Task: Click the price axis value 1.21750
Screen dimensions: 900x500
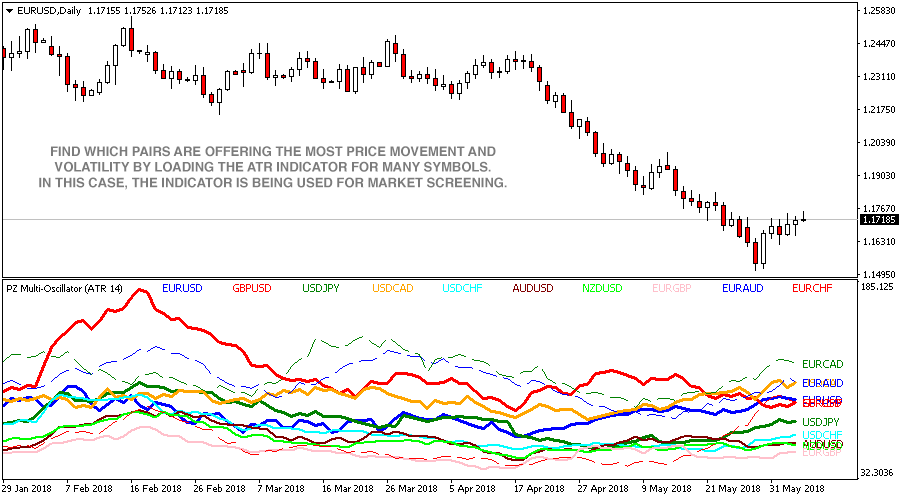Action: (879, 110)
